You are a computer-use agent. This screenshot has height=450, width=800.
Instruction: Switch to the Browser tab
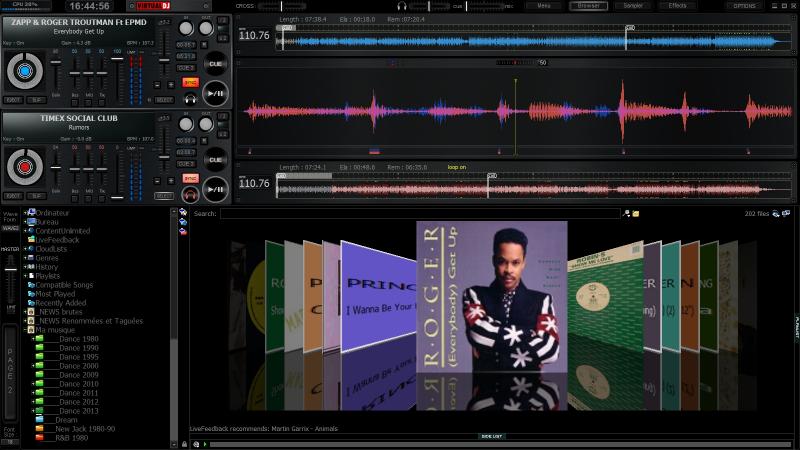[x=588, y=6]
